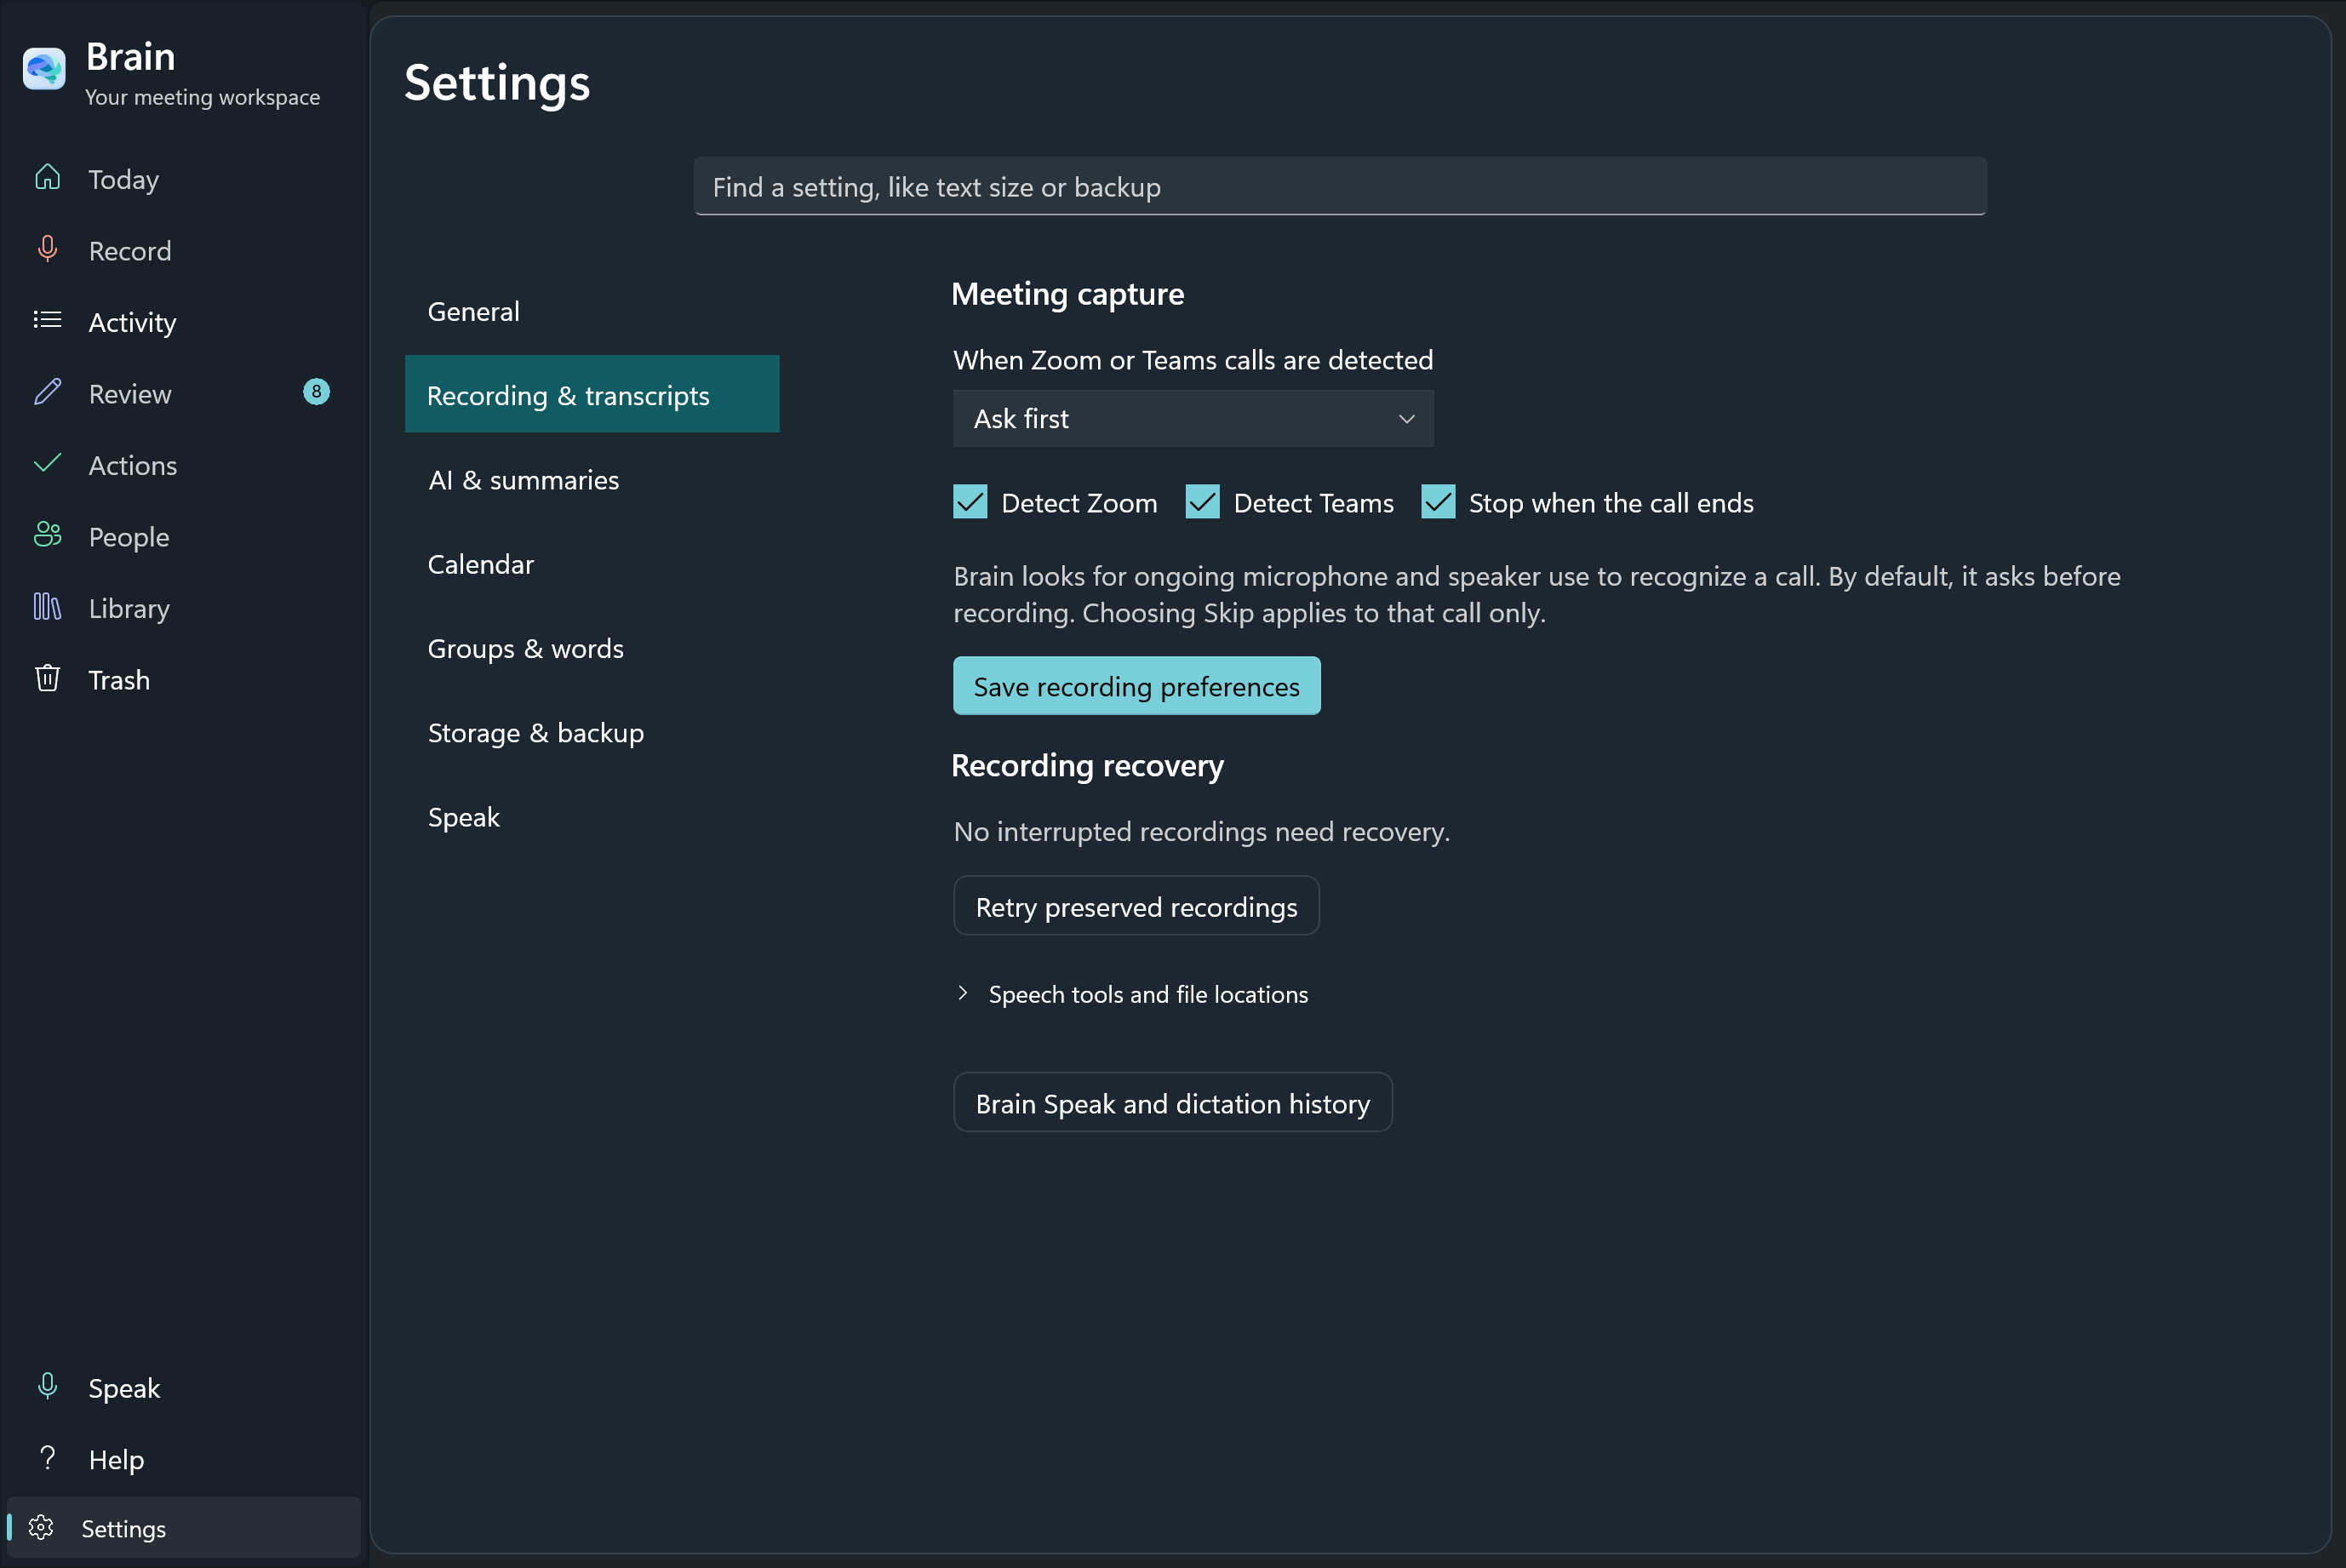Click the Settings page heading
Viewport: 2346px width, 1568px height.
pos(497,83)
